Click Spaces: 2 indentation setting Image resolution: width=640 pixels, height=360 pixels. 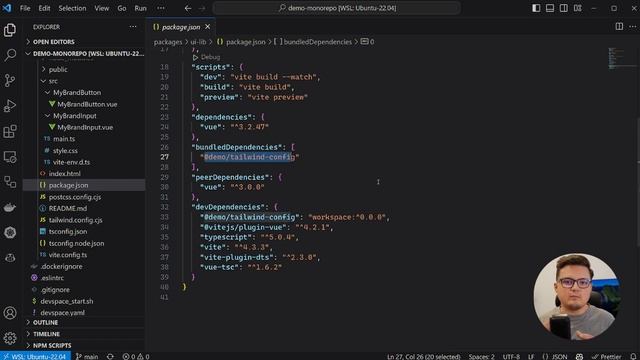coord(481,356)
